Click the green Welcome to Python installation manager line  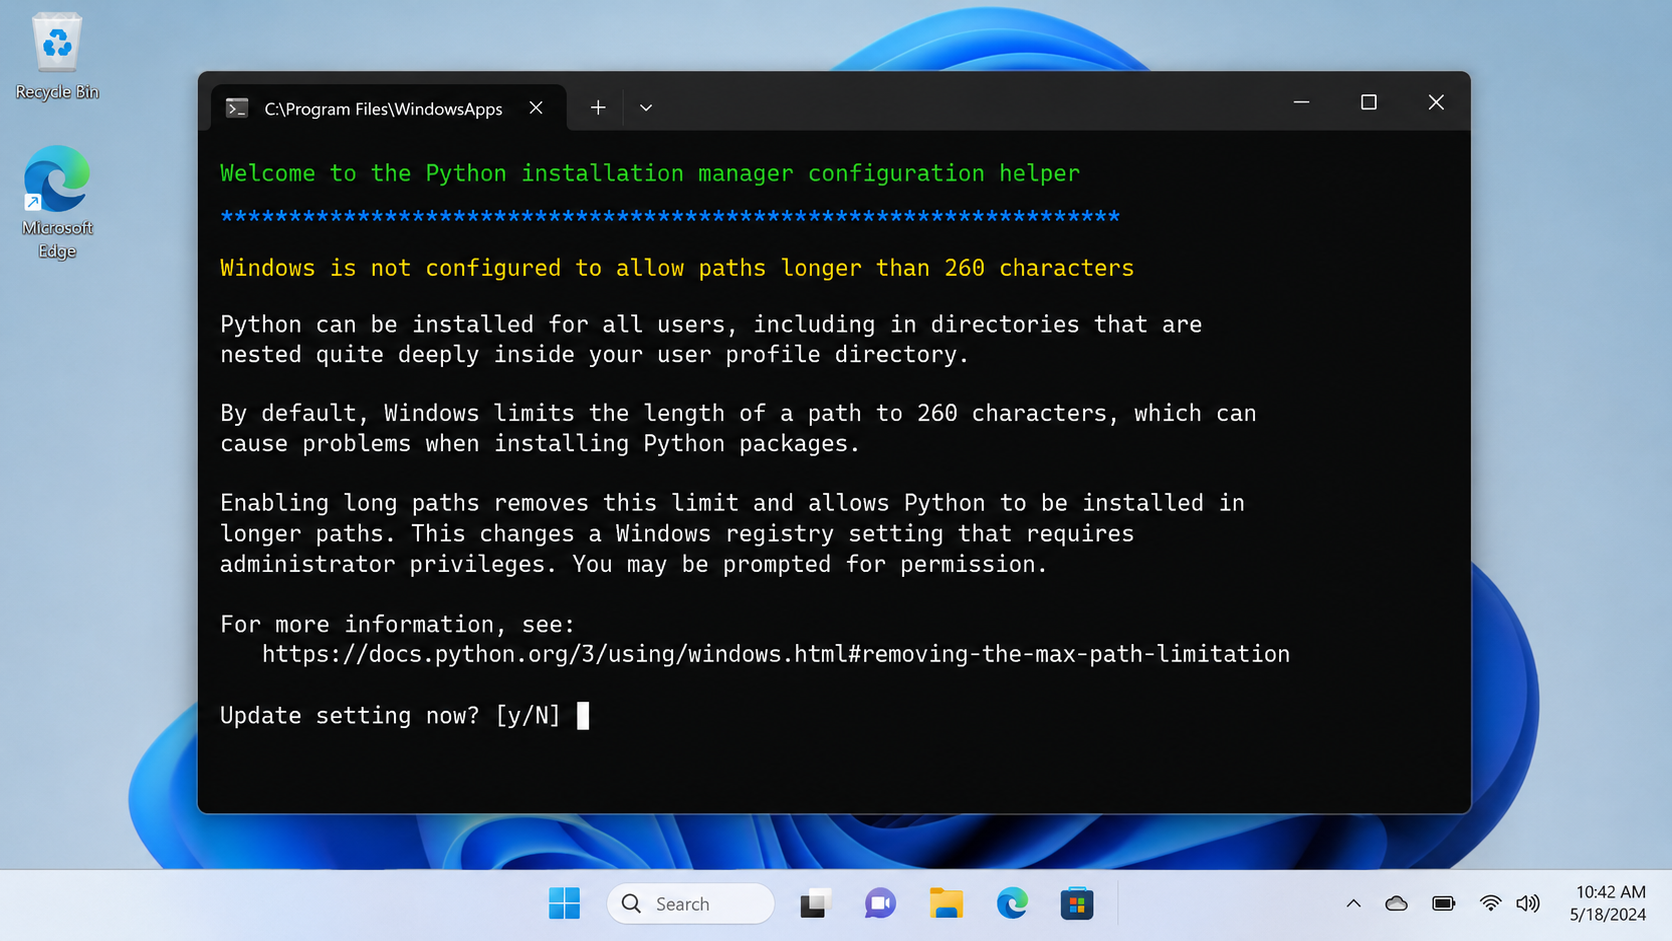click(x=650, y=173)
